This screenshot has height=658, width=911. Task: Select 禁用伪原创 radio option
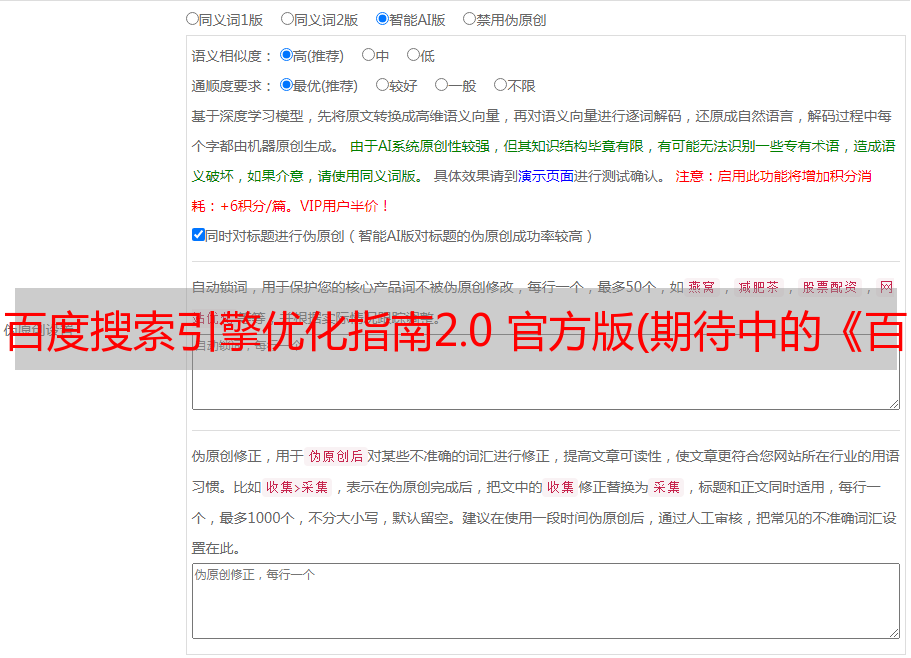point(469,19)
